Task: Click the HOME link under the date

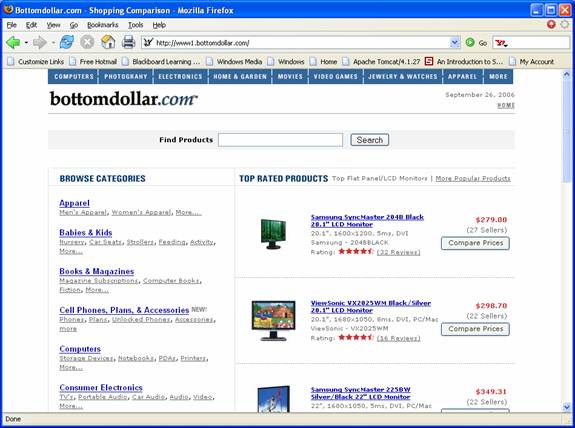Action: coord(506,105)
